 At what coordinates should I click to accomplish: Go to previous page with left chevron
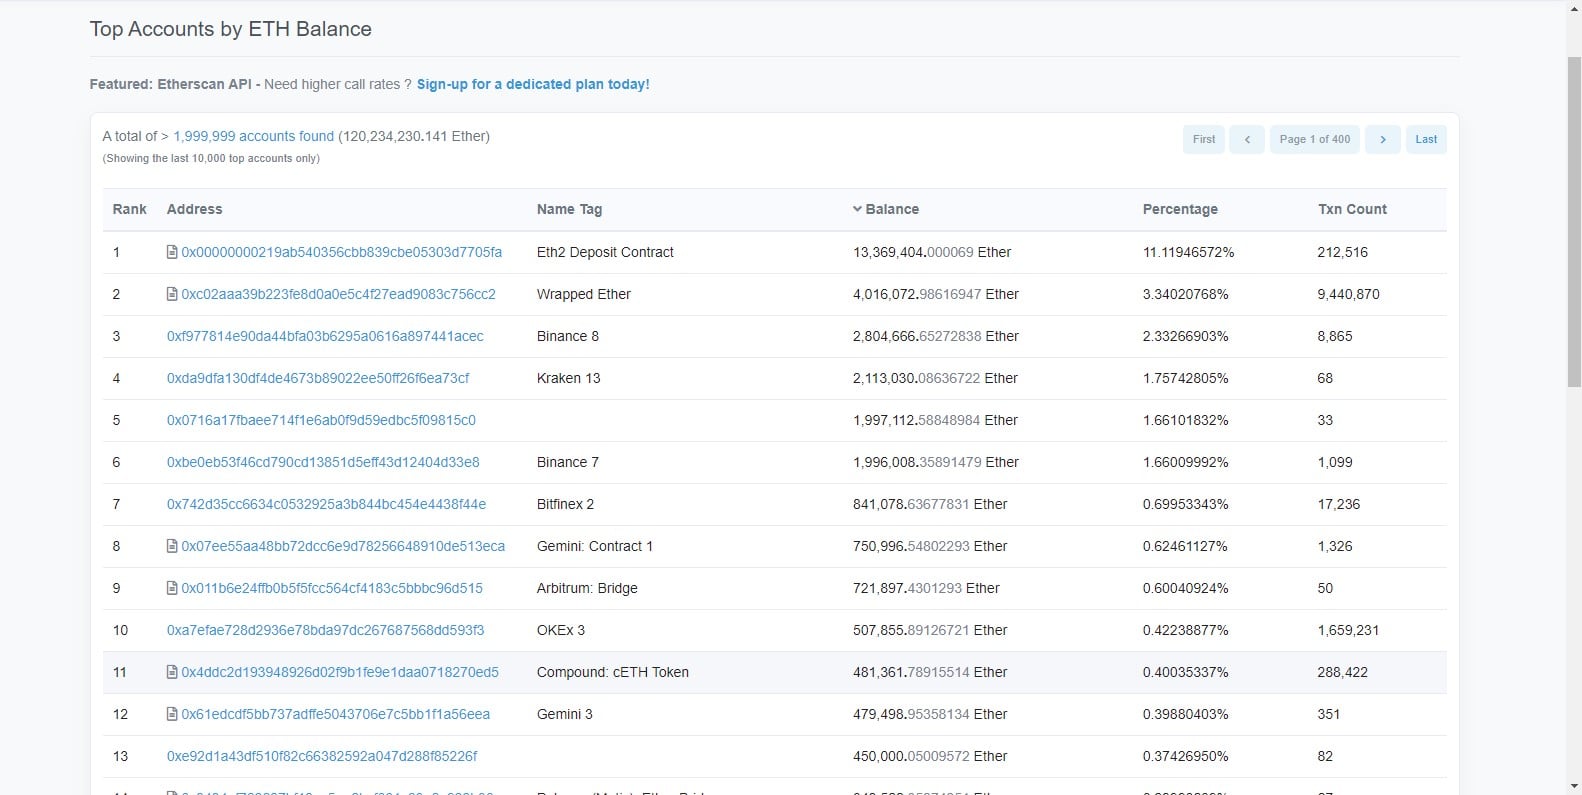[x=1247, y=139]
